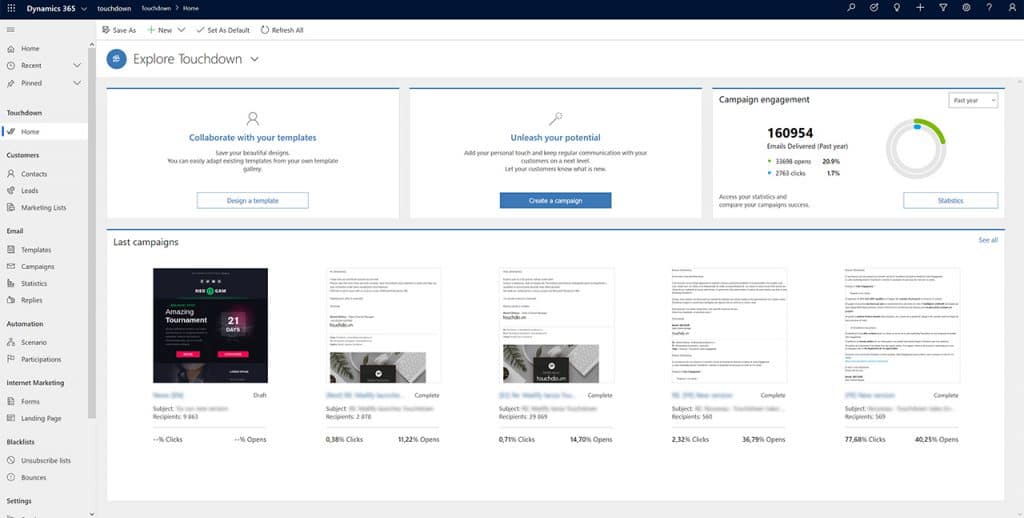The image size is (1024, 518).
Task: Expand the Recent section in sidebar
Action: click(x=77, y=66)
